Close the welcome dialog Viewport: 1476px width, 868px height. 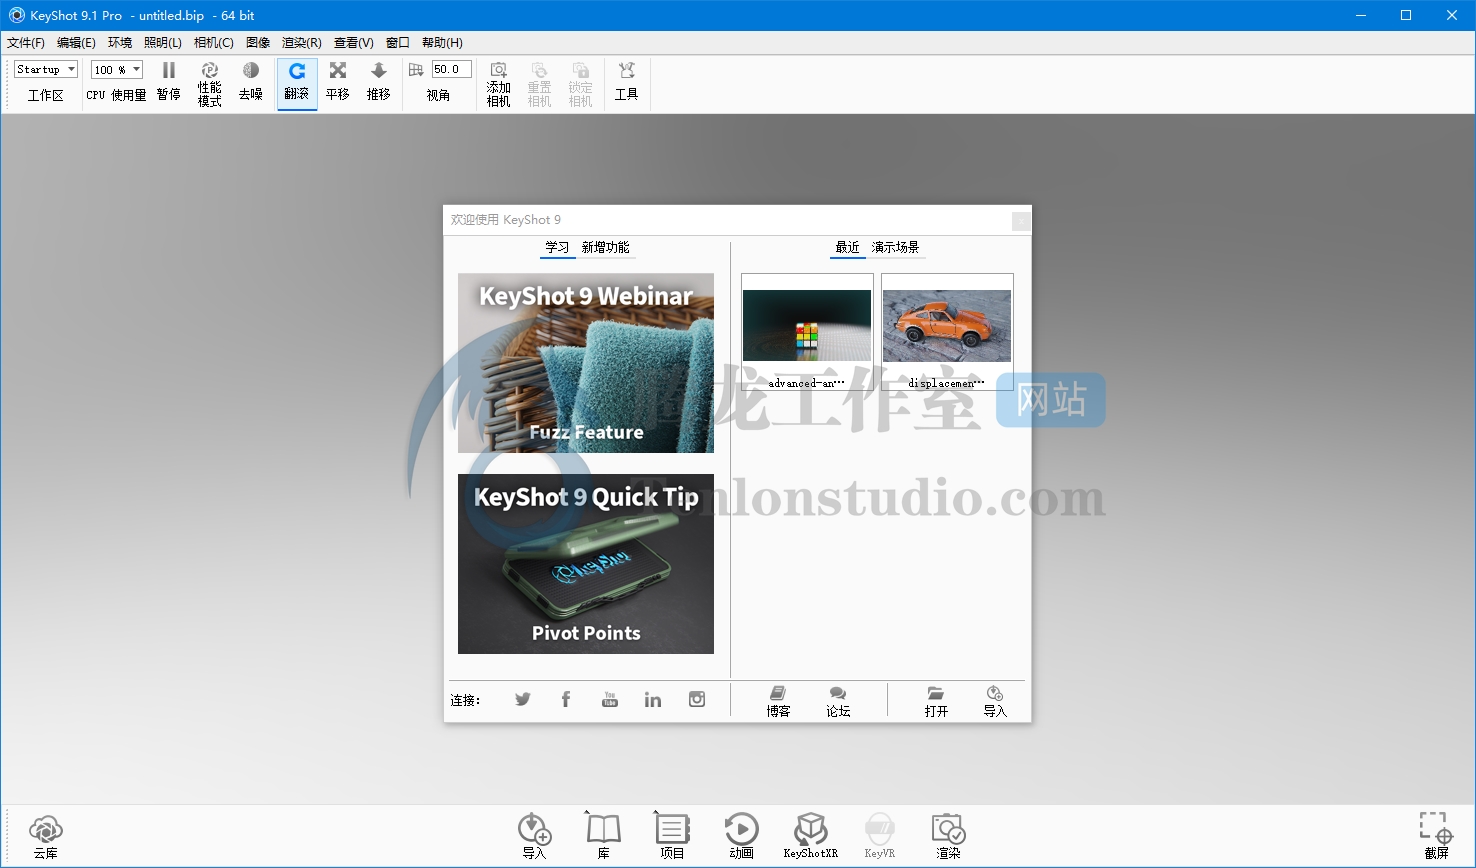pos(1021,221)
